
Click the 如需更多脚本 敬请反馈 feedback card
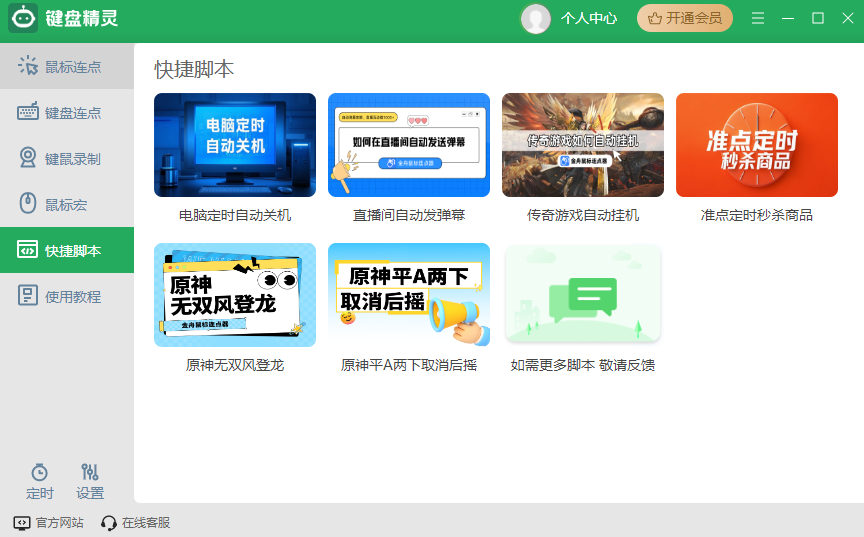click(x=583, y=295)
